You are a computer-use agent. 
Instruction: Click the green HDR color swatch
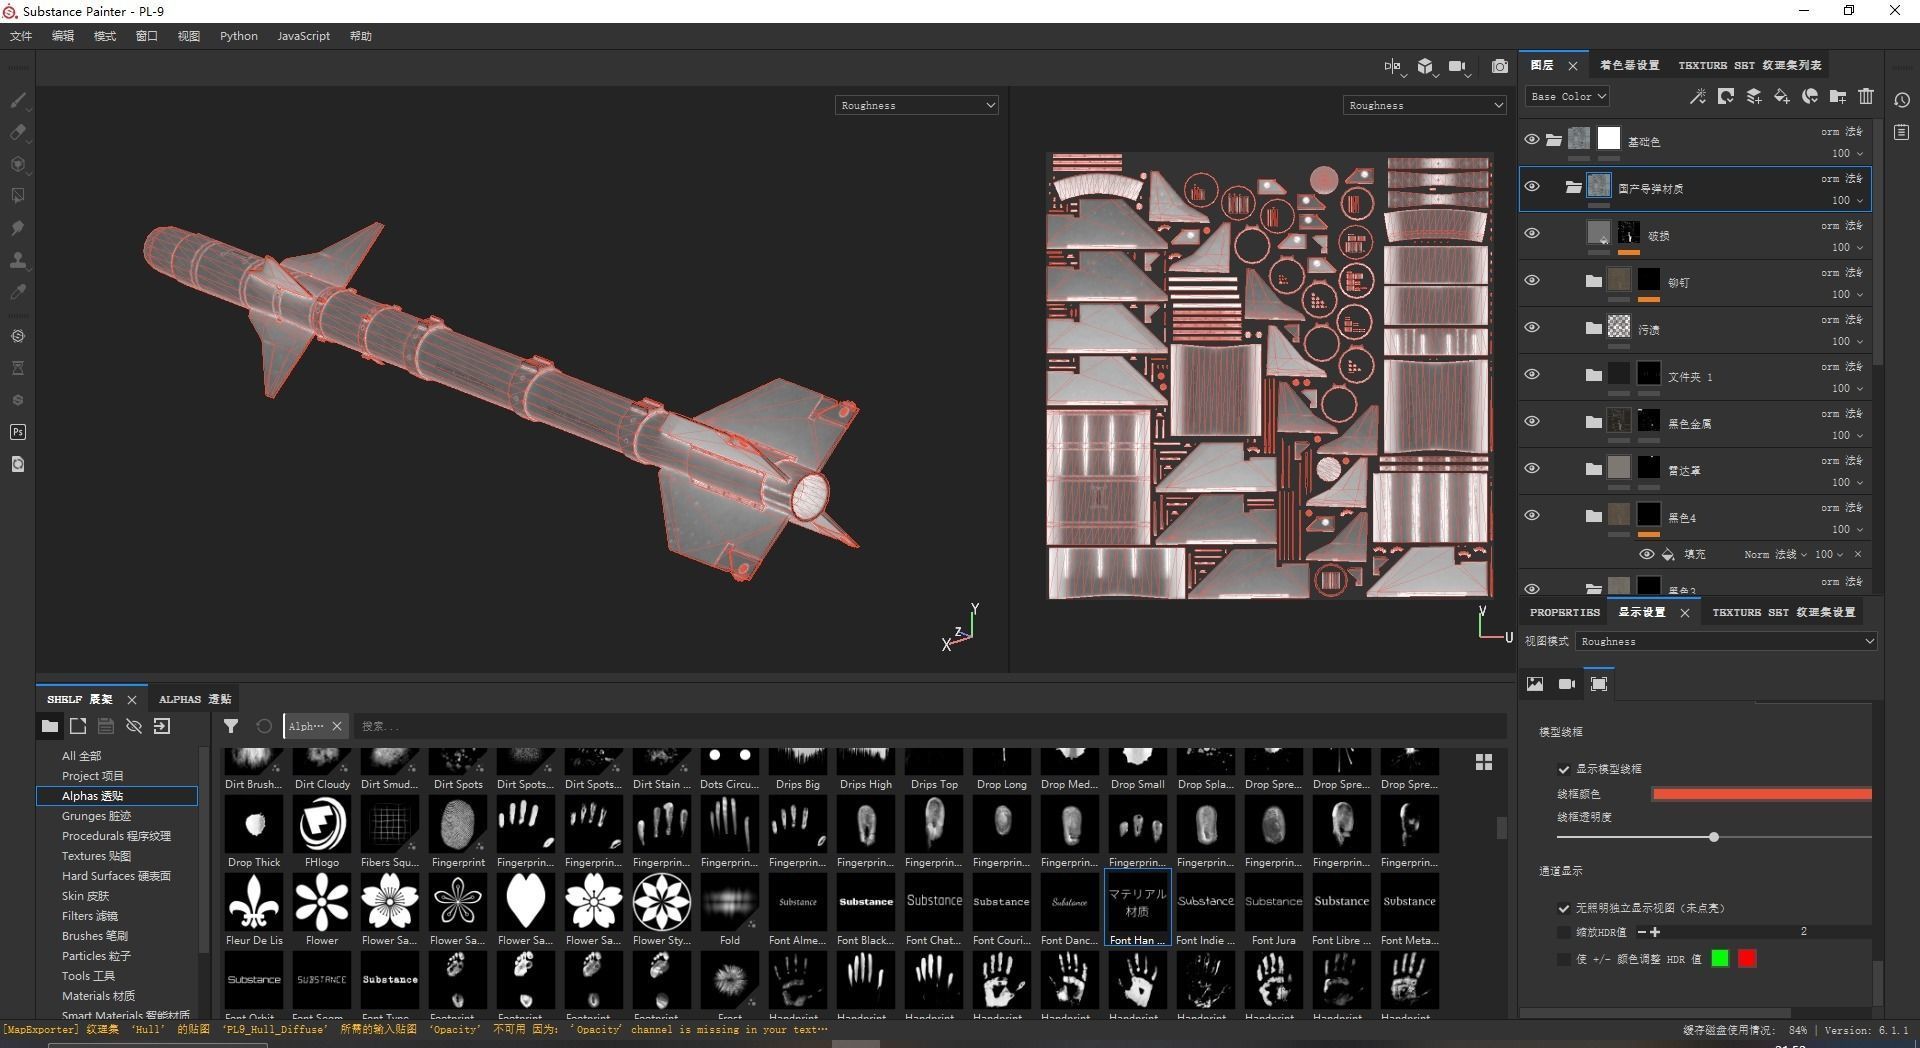[x=1720, y=959]
